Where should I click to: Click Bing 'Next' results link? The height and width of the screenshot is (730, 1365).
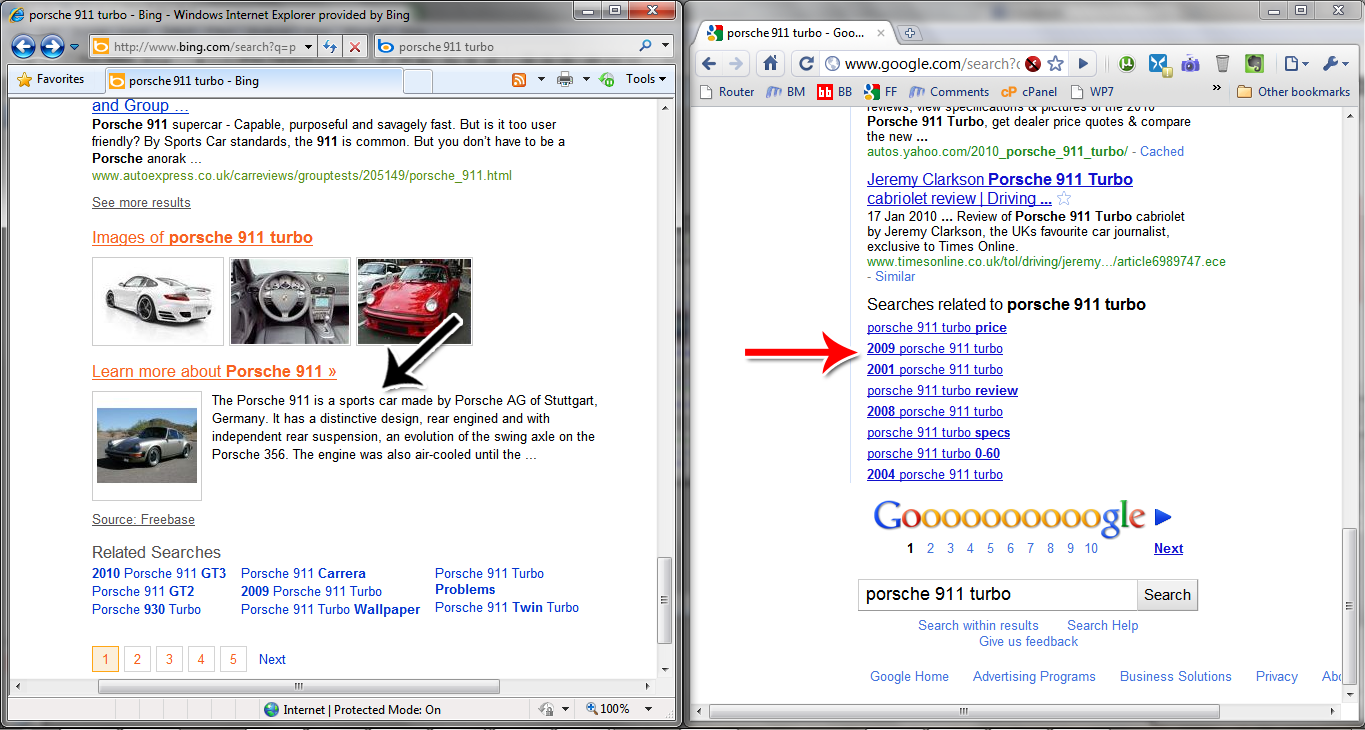point(272,660)
